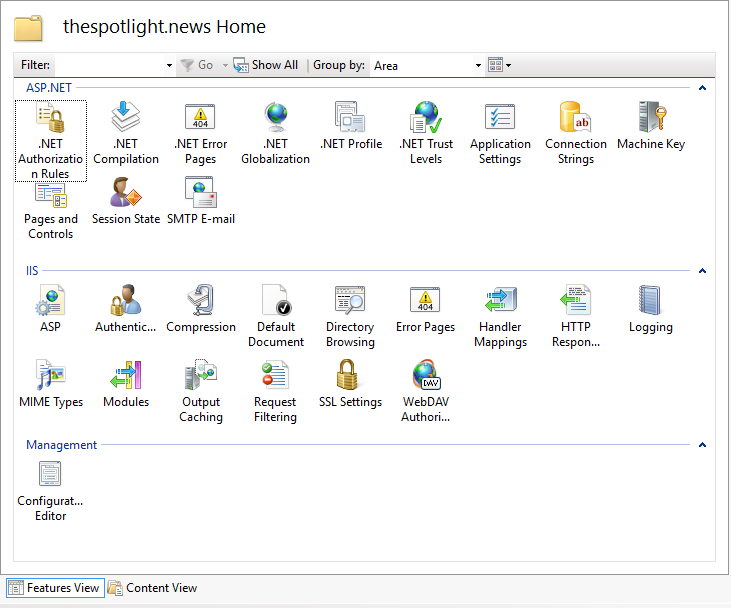Open WebDAV Authoring Rules feature
Image resolution: width=731 pixels, height=608 pixels.
click(426, 391)
